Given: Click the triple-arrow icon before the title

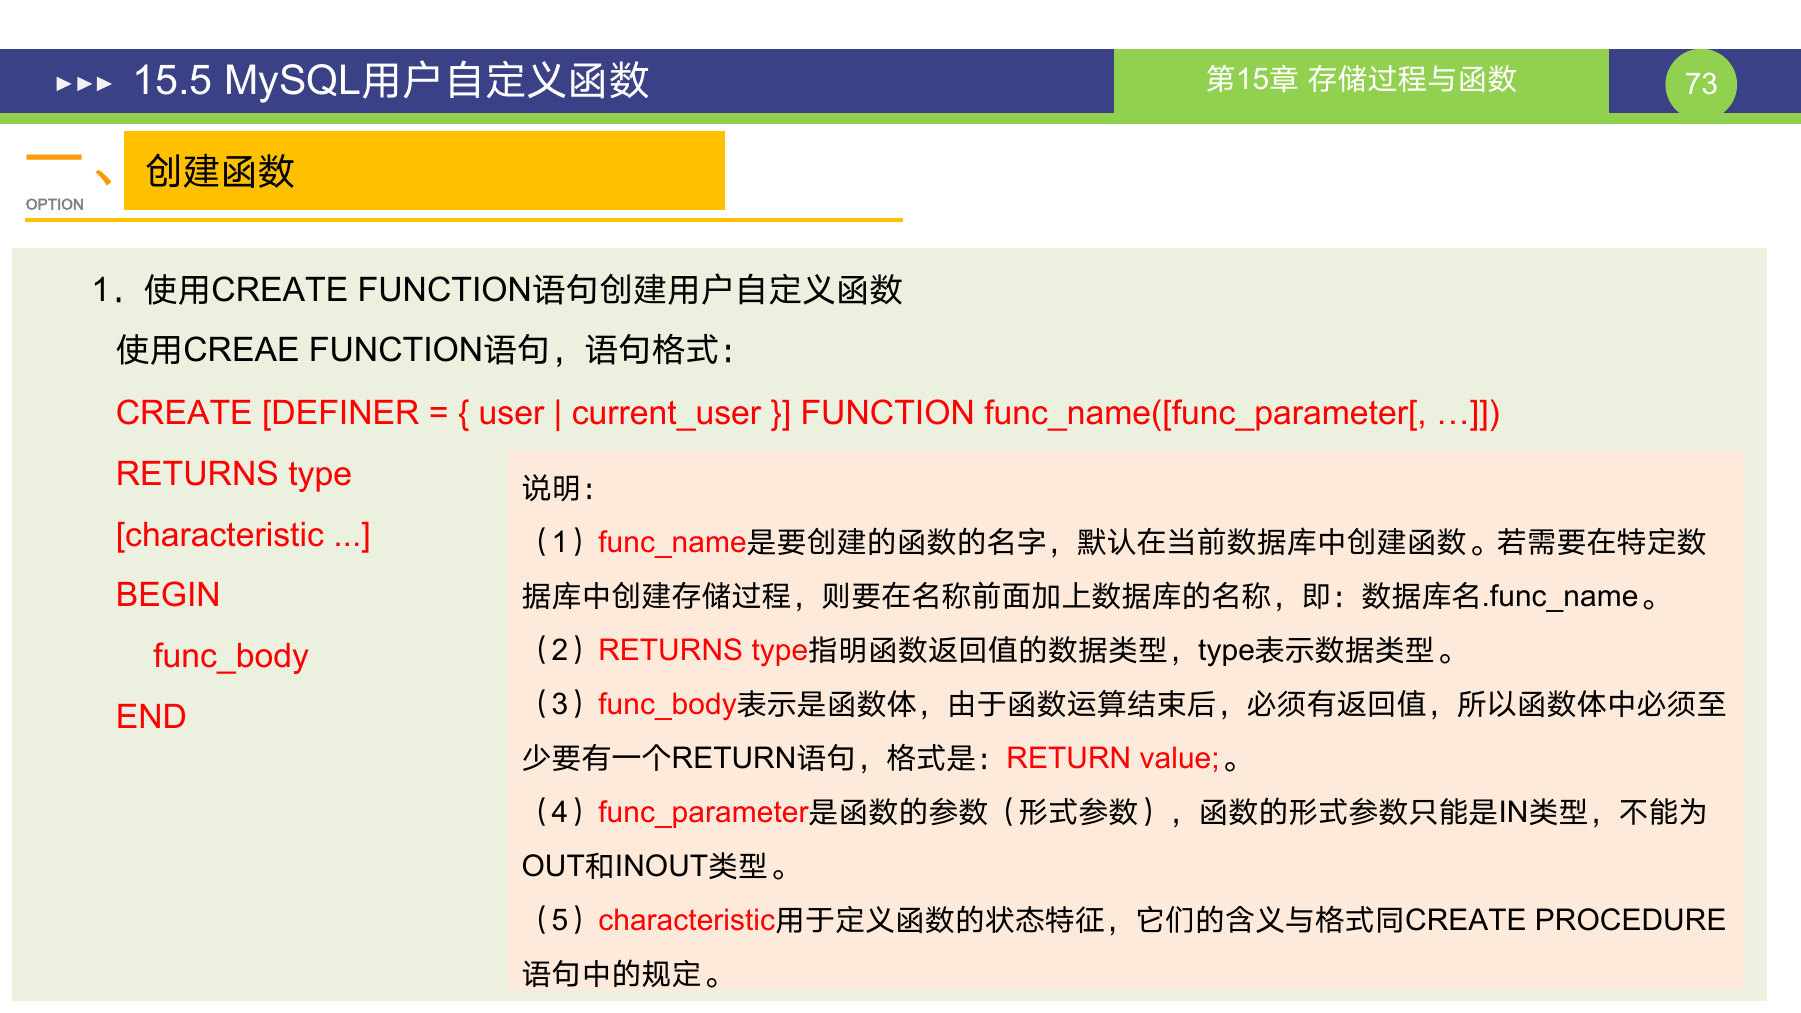Looking at the screenshot, I should pos(84,83).
